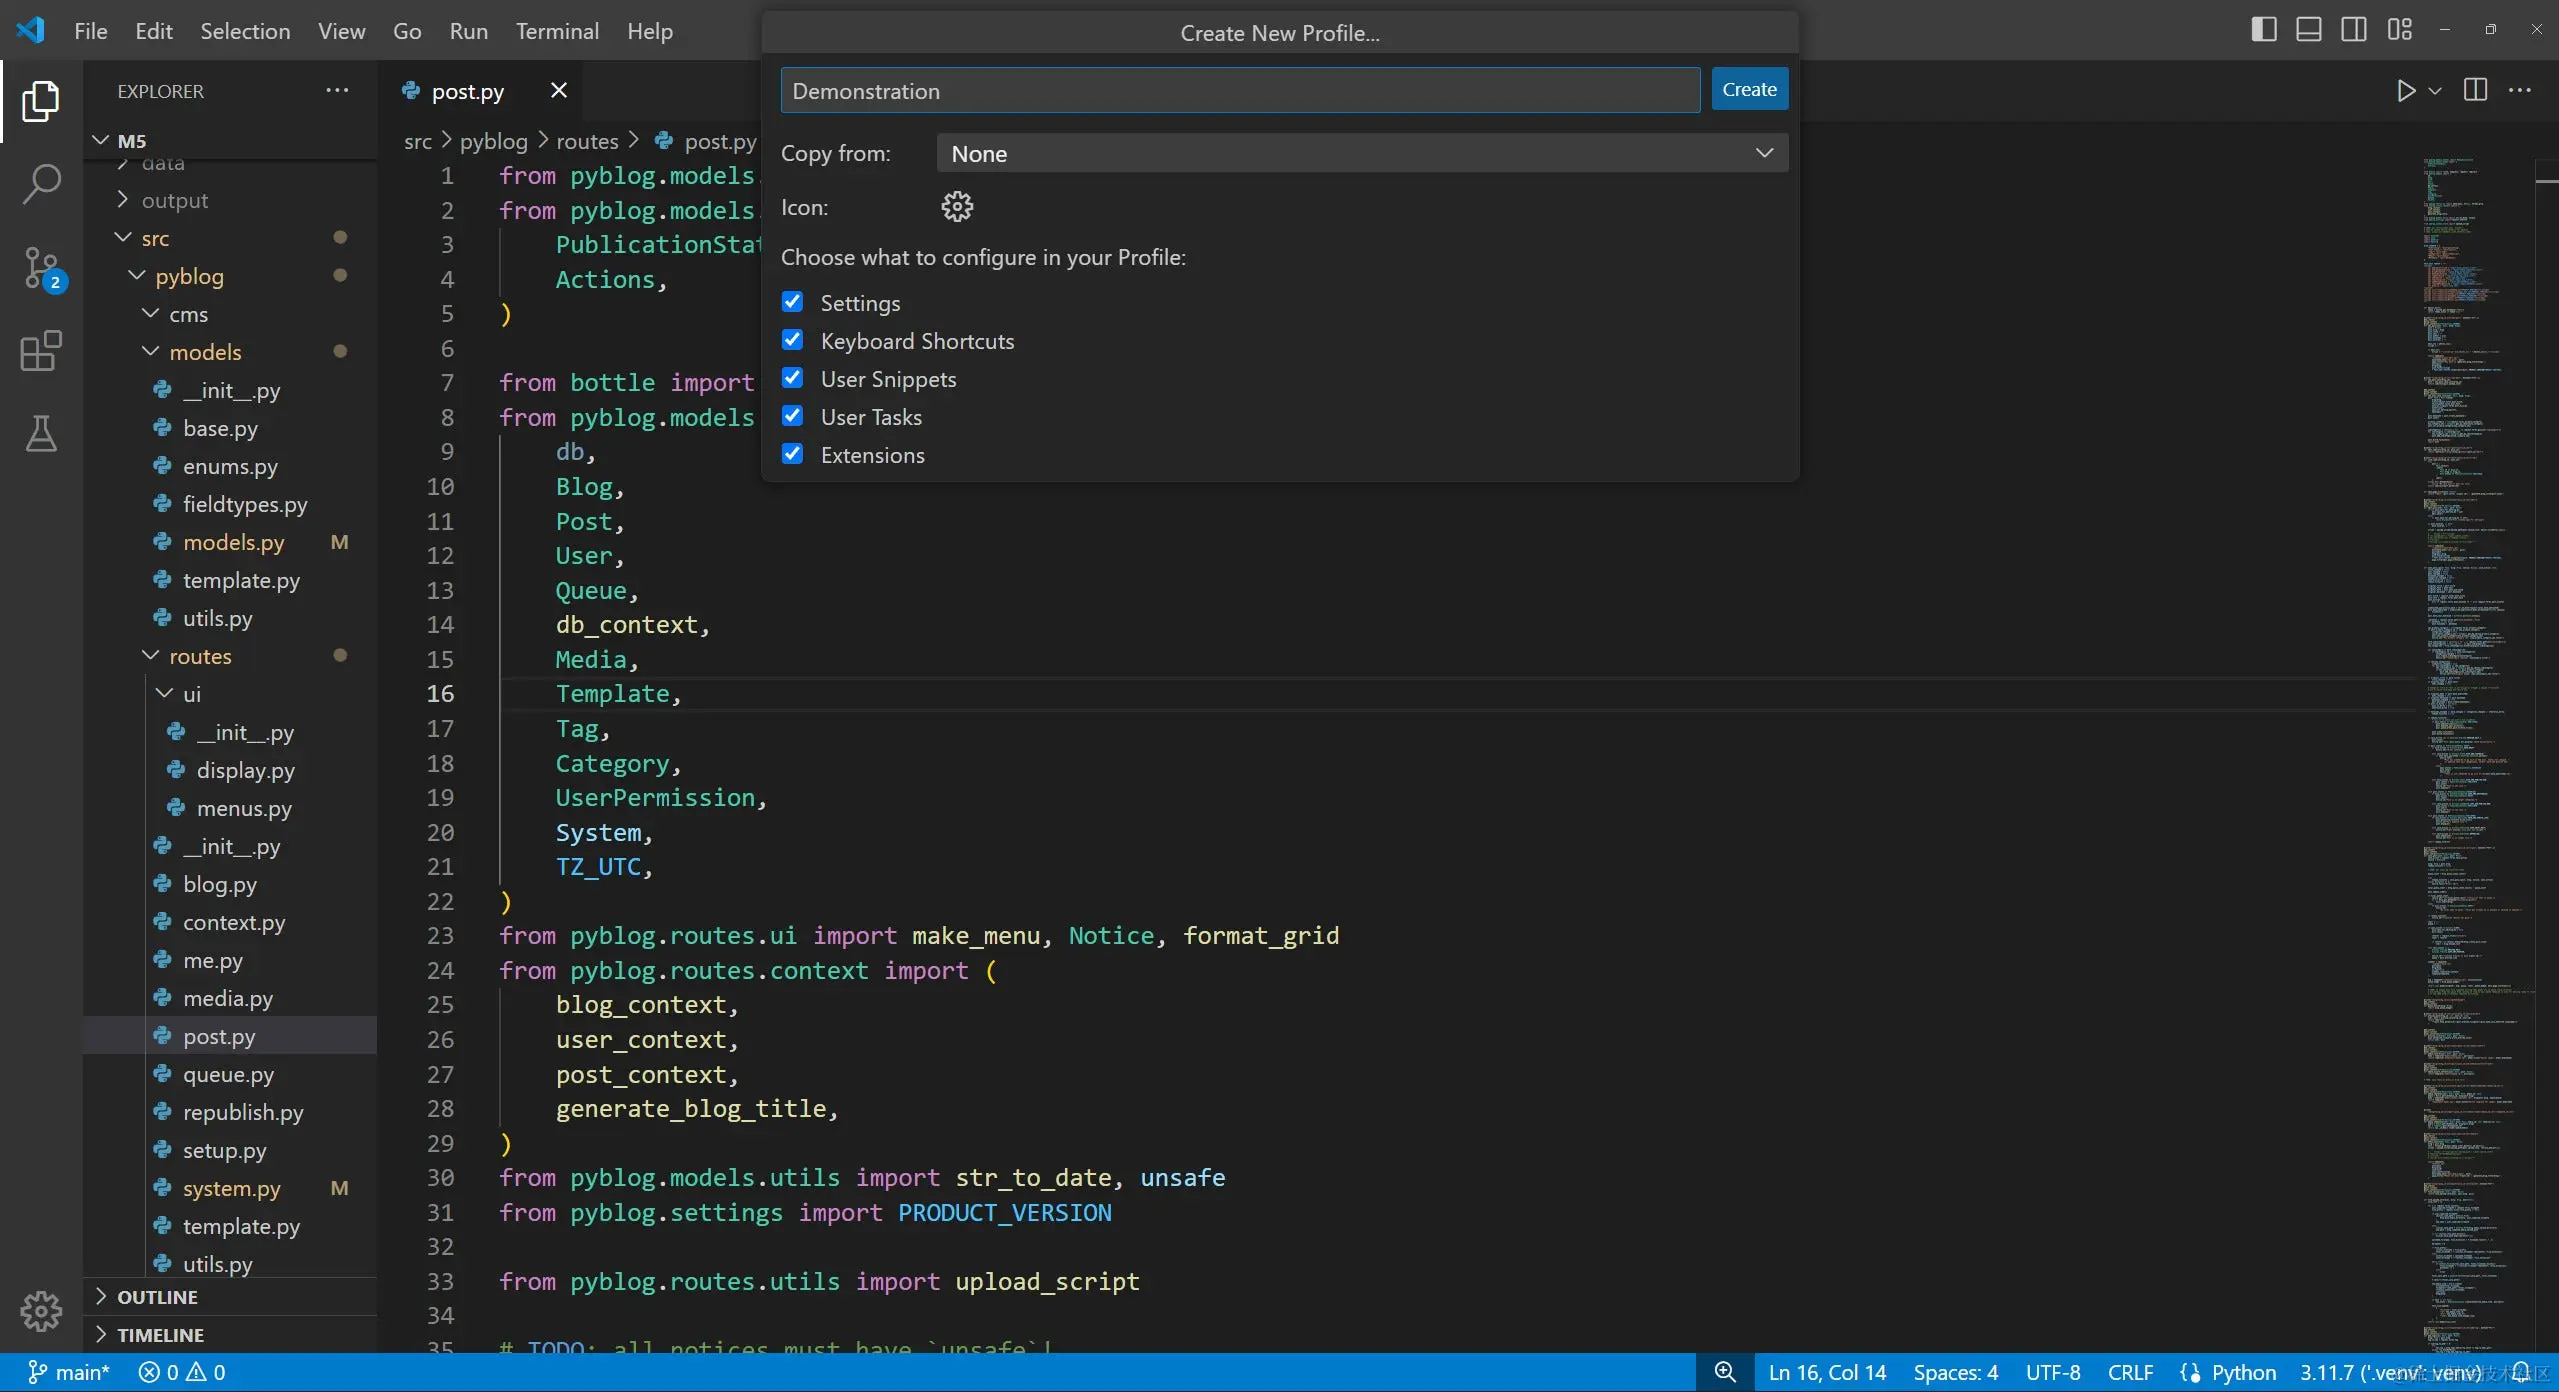Click the Manage gear in activity bar

(x=41, y=1310)
